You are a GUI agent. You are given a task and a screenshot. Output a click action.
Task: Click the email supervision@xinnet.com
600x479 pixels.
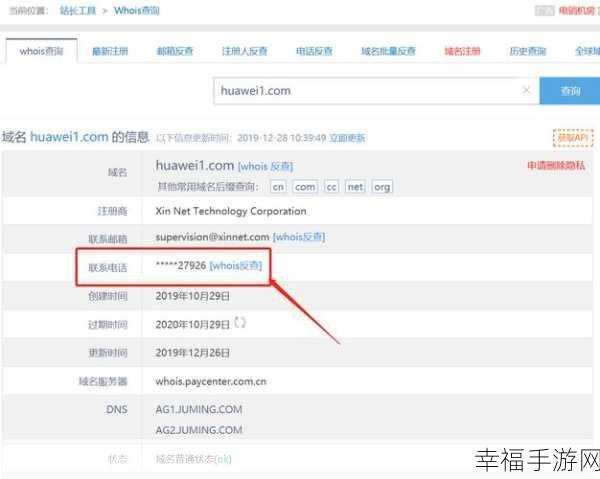[212, 237]
